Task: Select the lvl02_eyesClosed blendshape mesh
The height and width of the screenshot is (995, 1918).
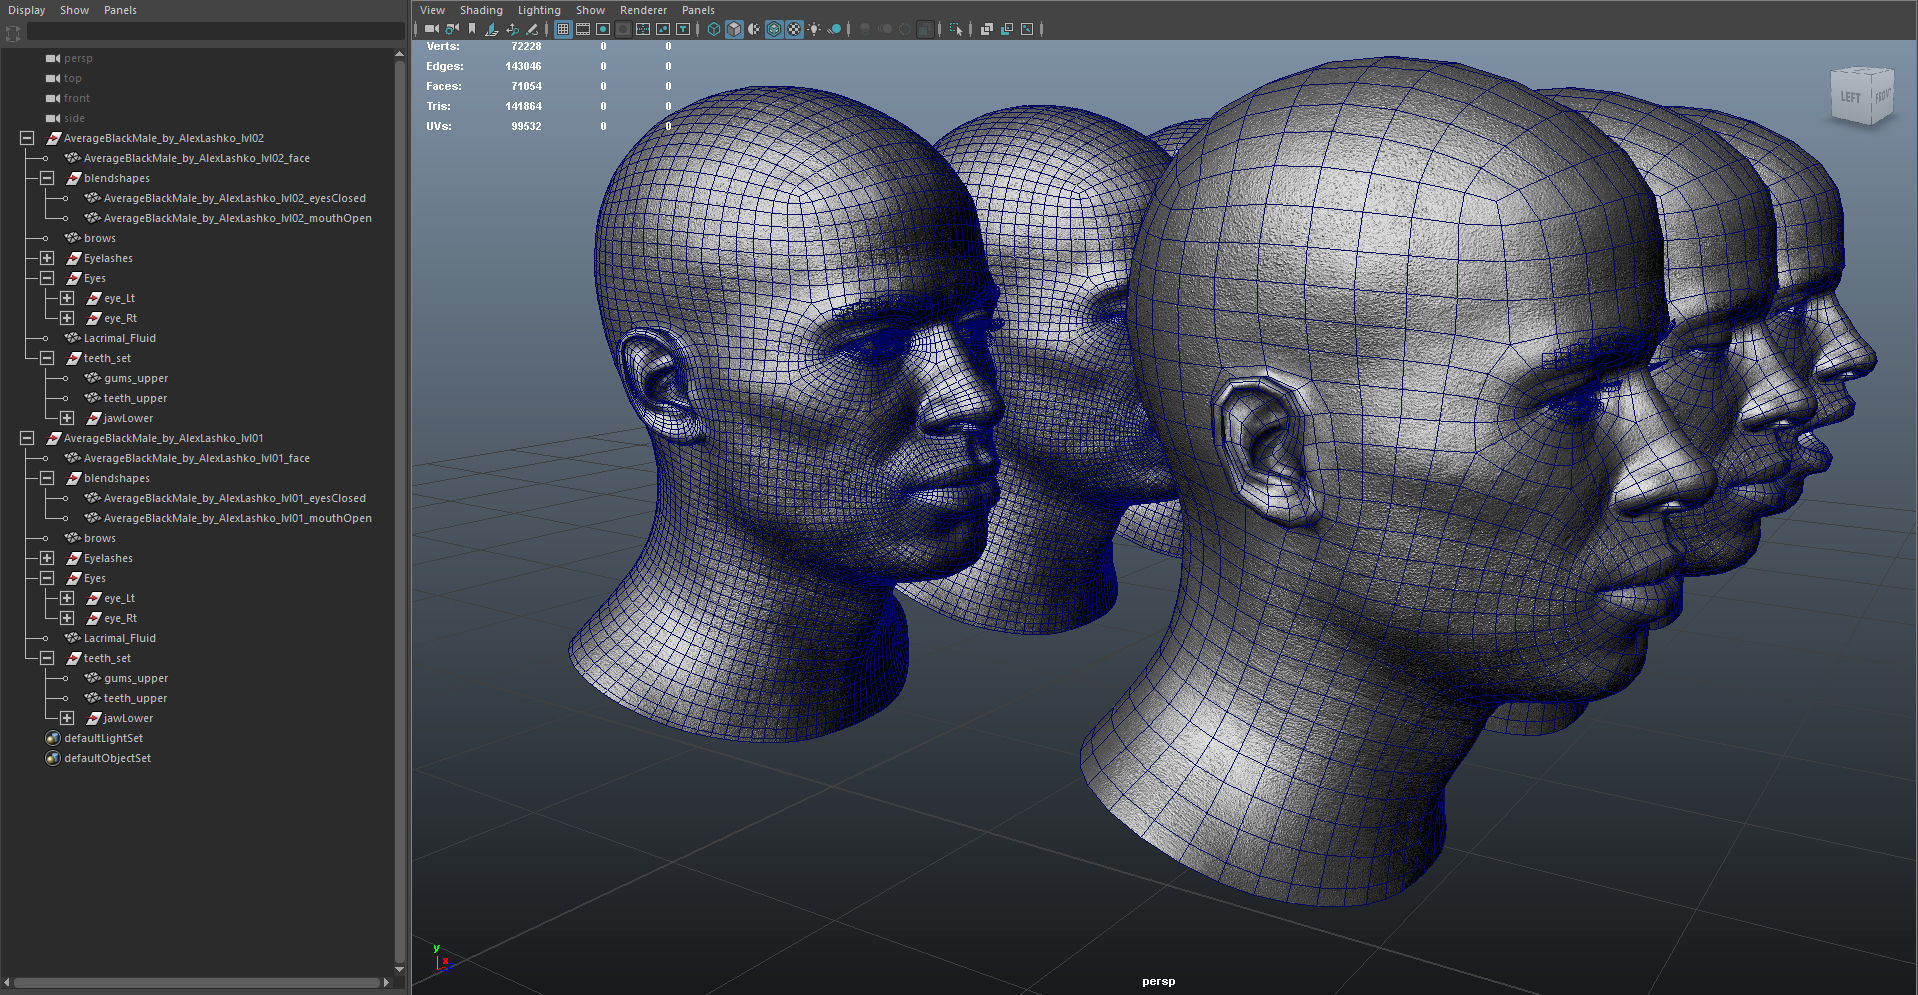Action: [x=234, y=198]
